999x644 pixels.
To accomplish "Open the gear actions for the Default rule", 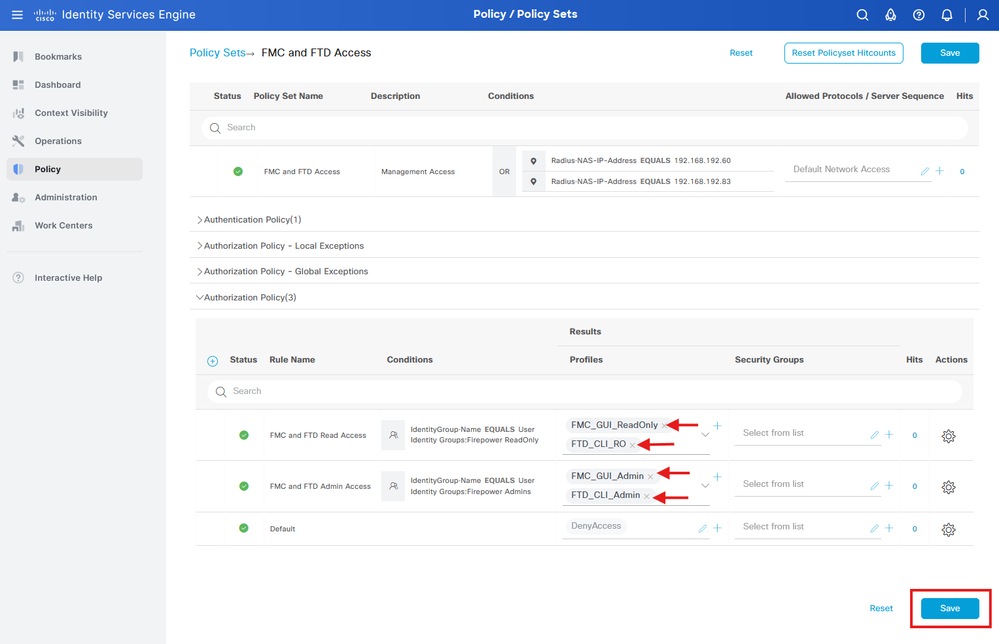I will [948, 530].
